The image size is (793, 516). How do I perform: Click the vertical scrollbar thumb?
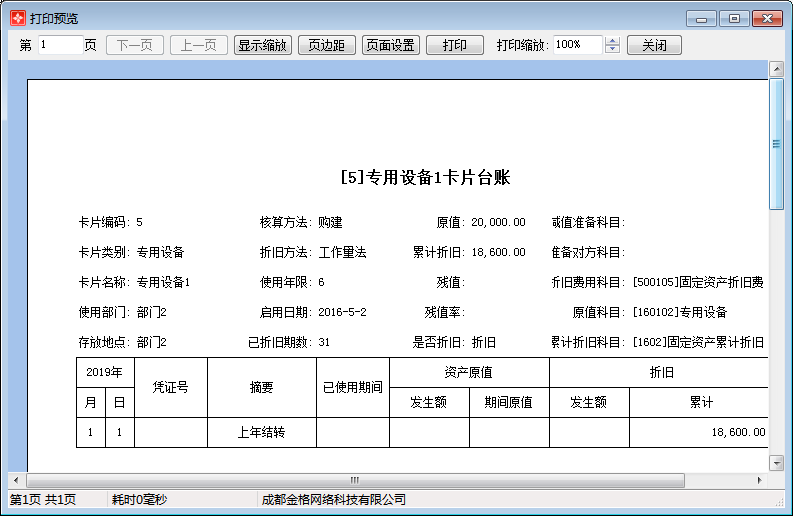click(x=776, y=143)
